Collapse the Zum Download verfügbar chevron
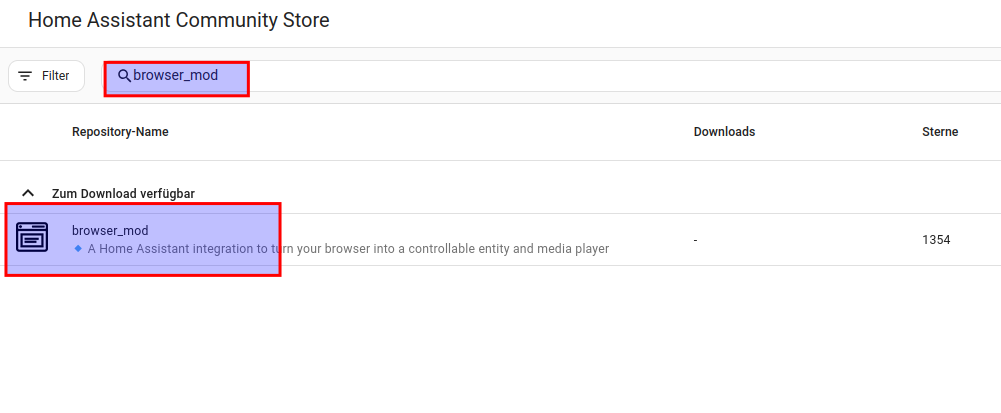This screenshot has width=1001, height=413. 28,193
